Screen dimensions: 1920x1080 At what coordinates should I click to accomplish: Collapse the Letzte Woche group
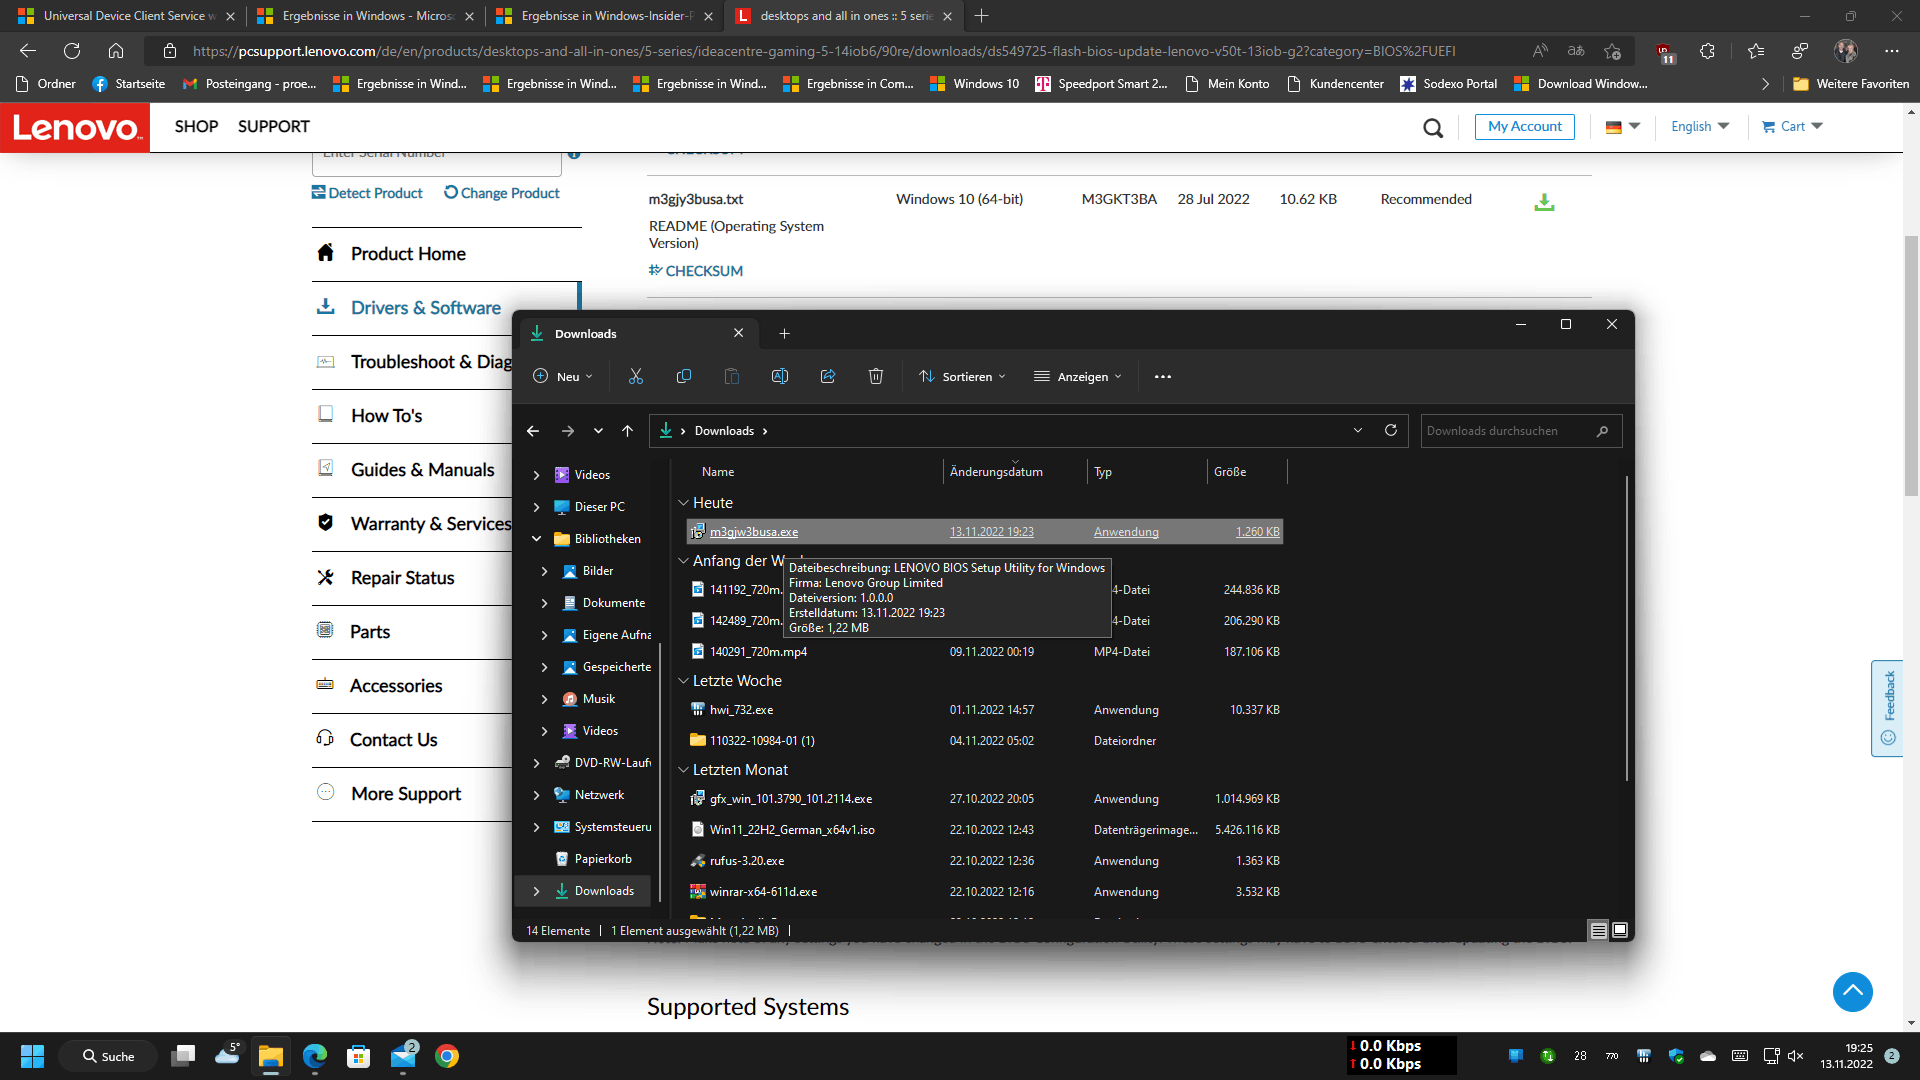pyautogui.click(x=684, y=681)
